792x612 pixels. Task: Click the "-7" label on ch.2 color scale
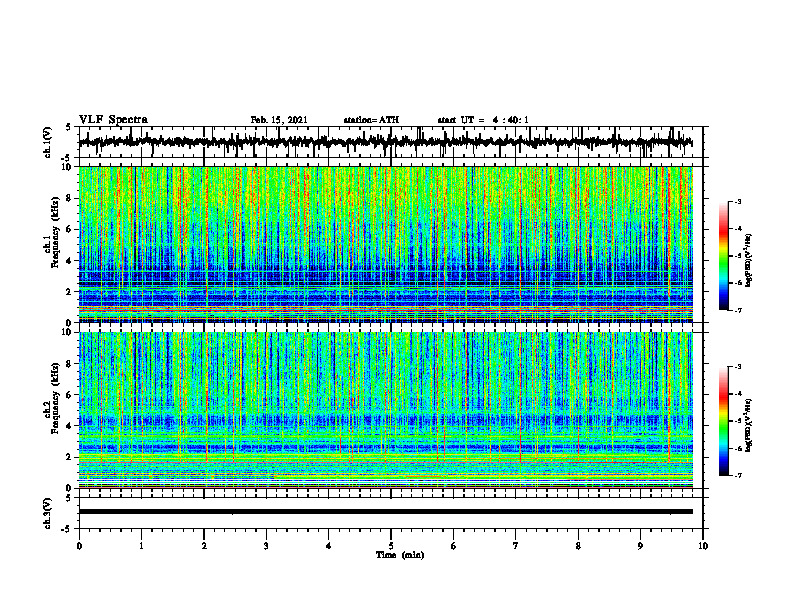pyautogui.click(x=738, y=475)
